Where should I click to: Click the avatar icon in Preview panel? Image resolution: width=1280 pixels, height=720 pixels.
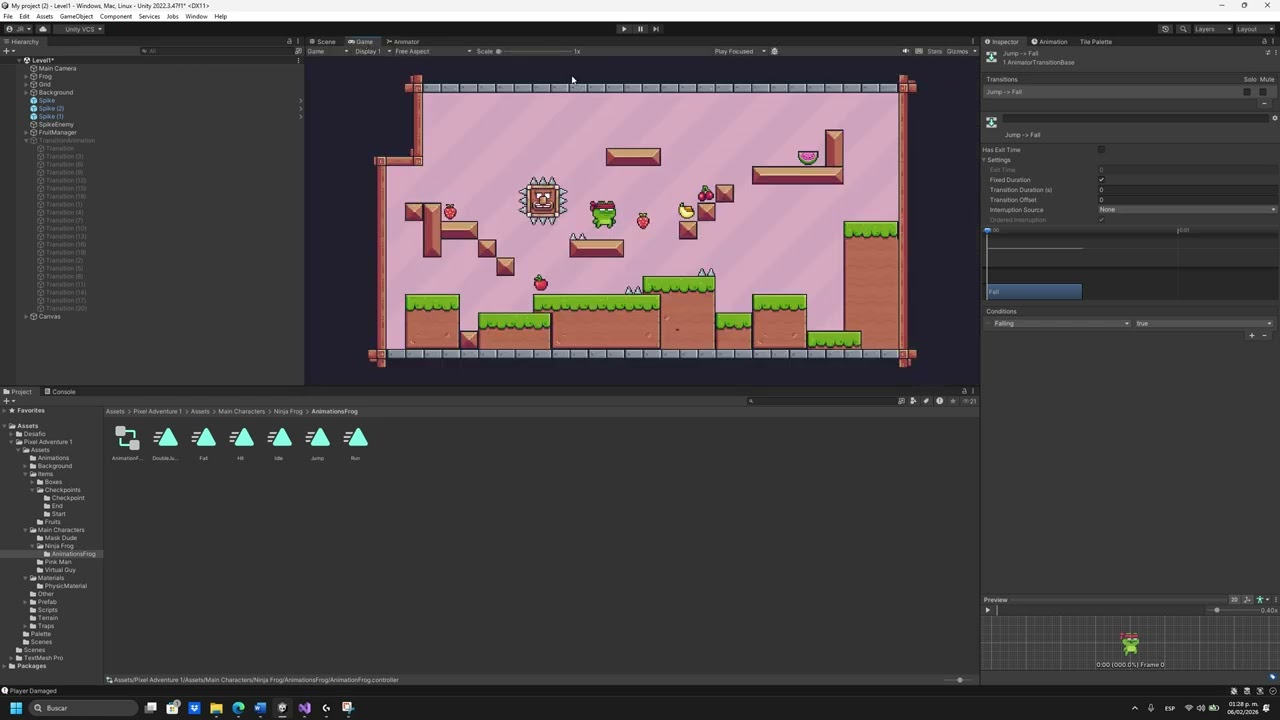click(1261, 600)
